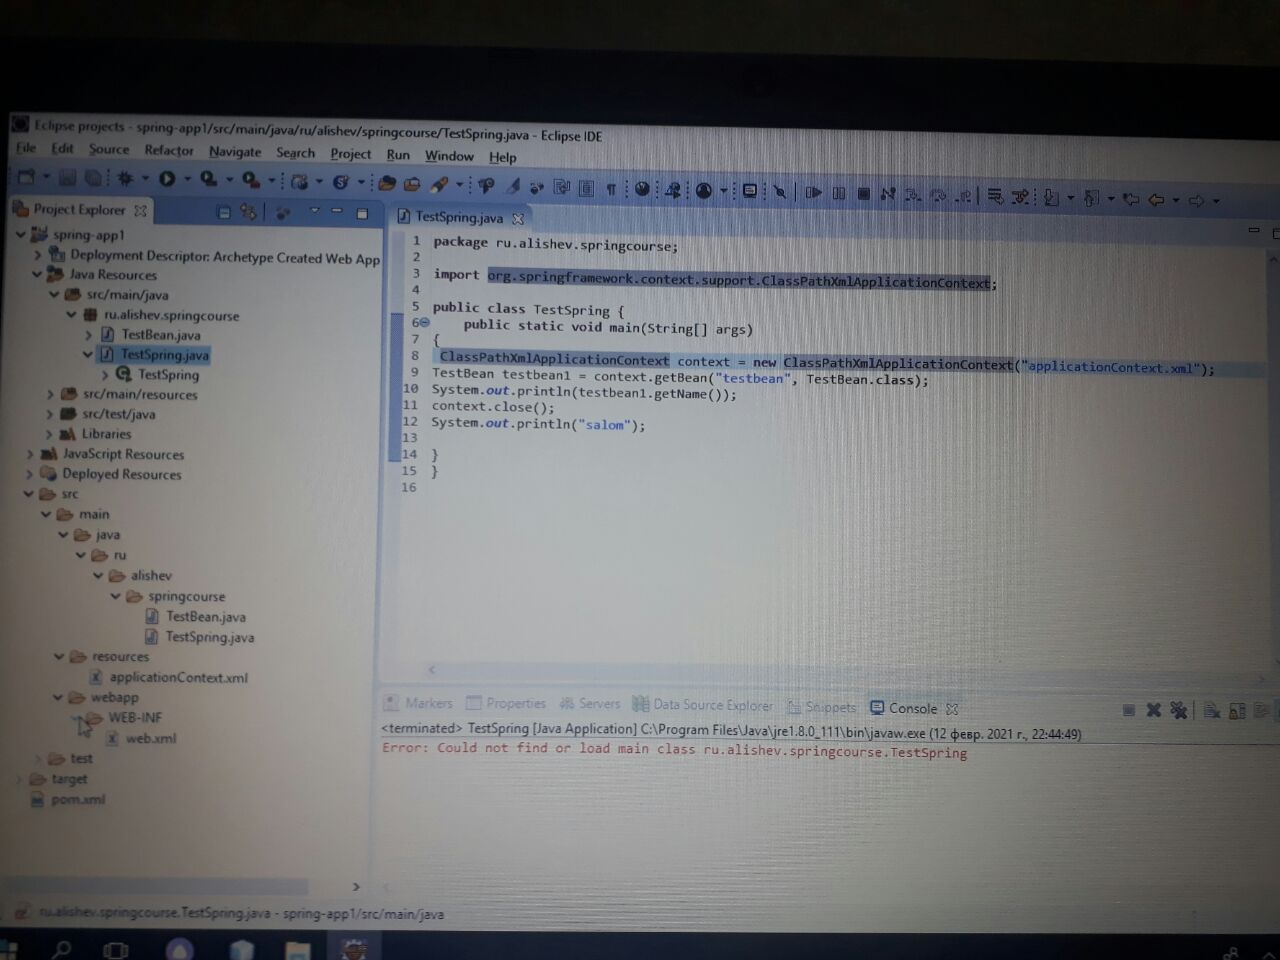This screenshot has width=1280, height=960.
Task: Minimize the Project Explorer panel
Action: (x=337, y=210)
